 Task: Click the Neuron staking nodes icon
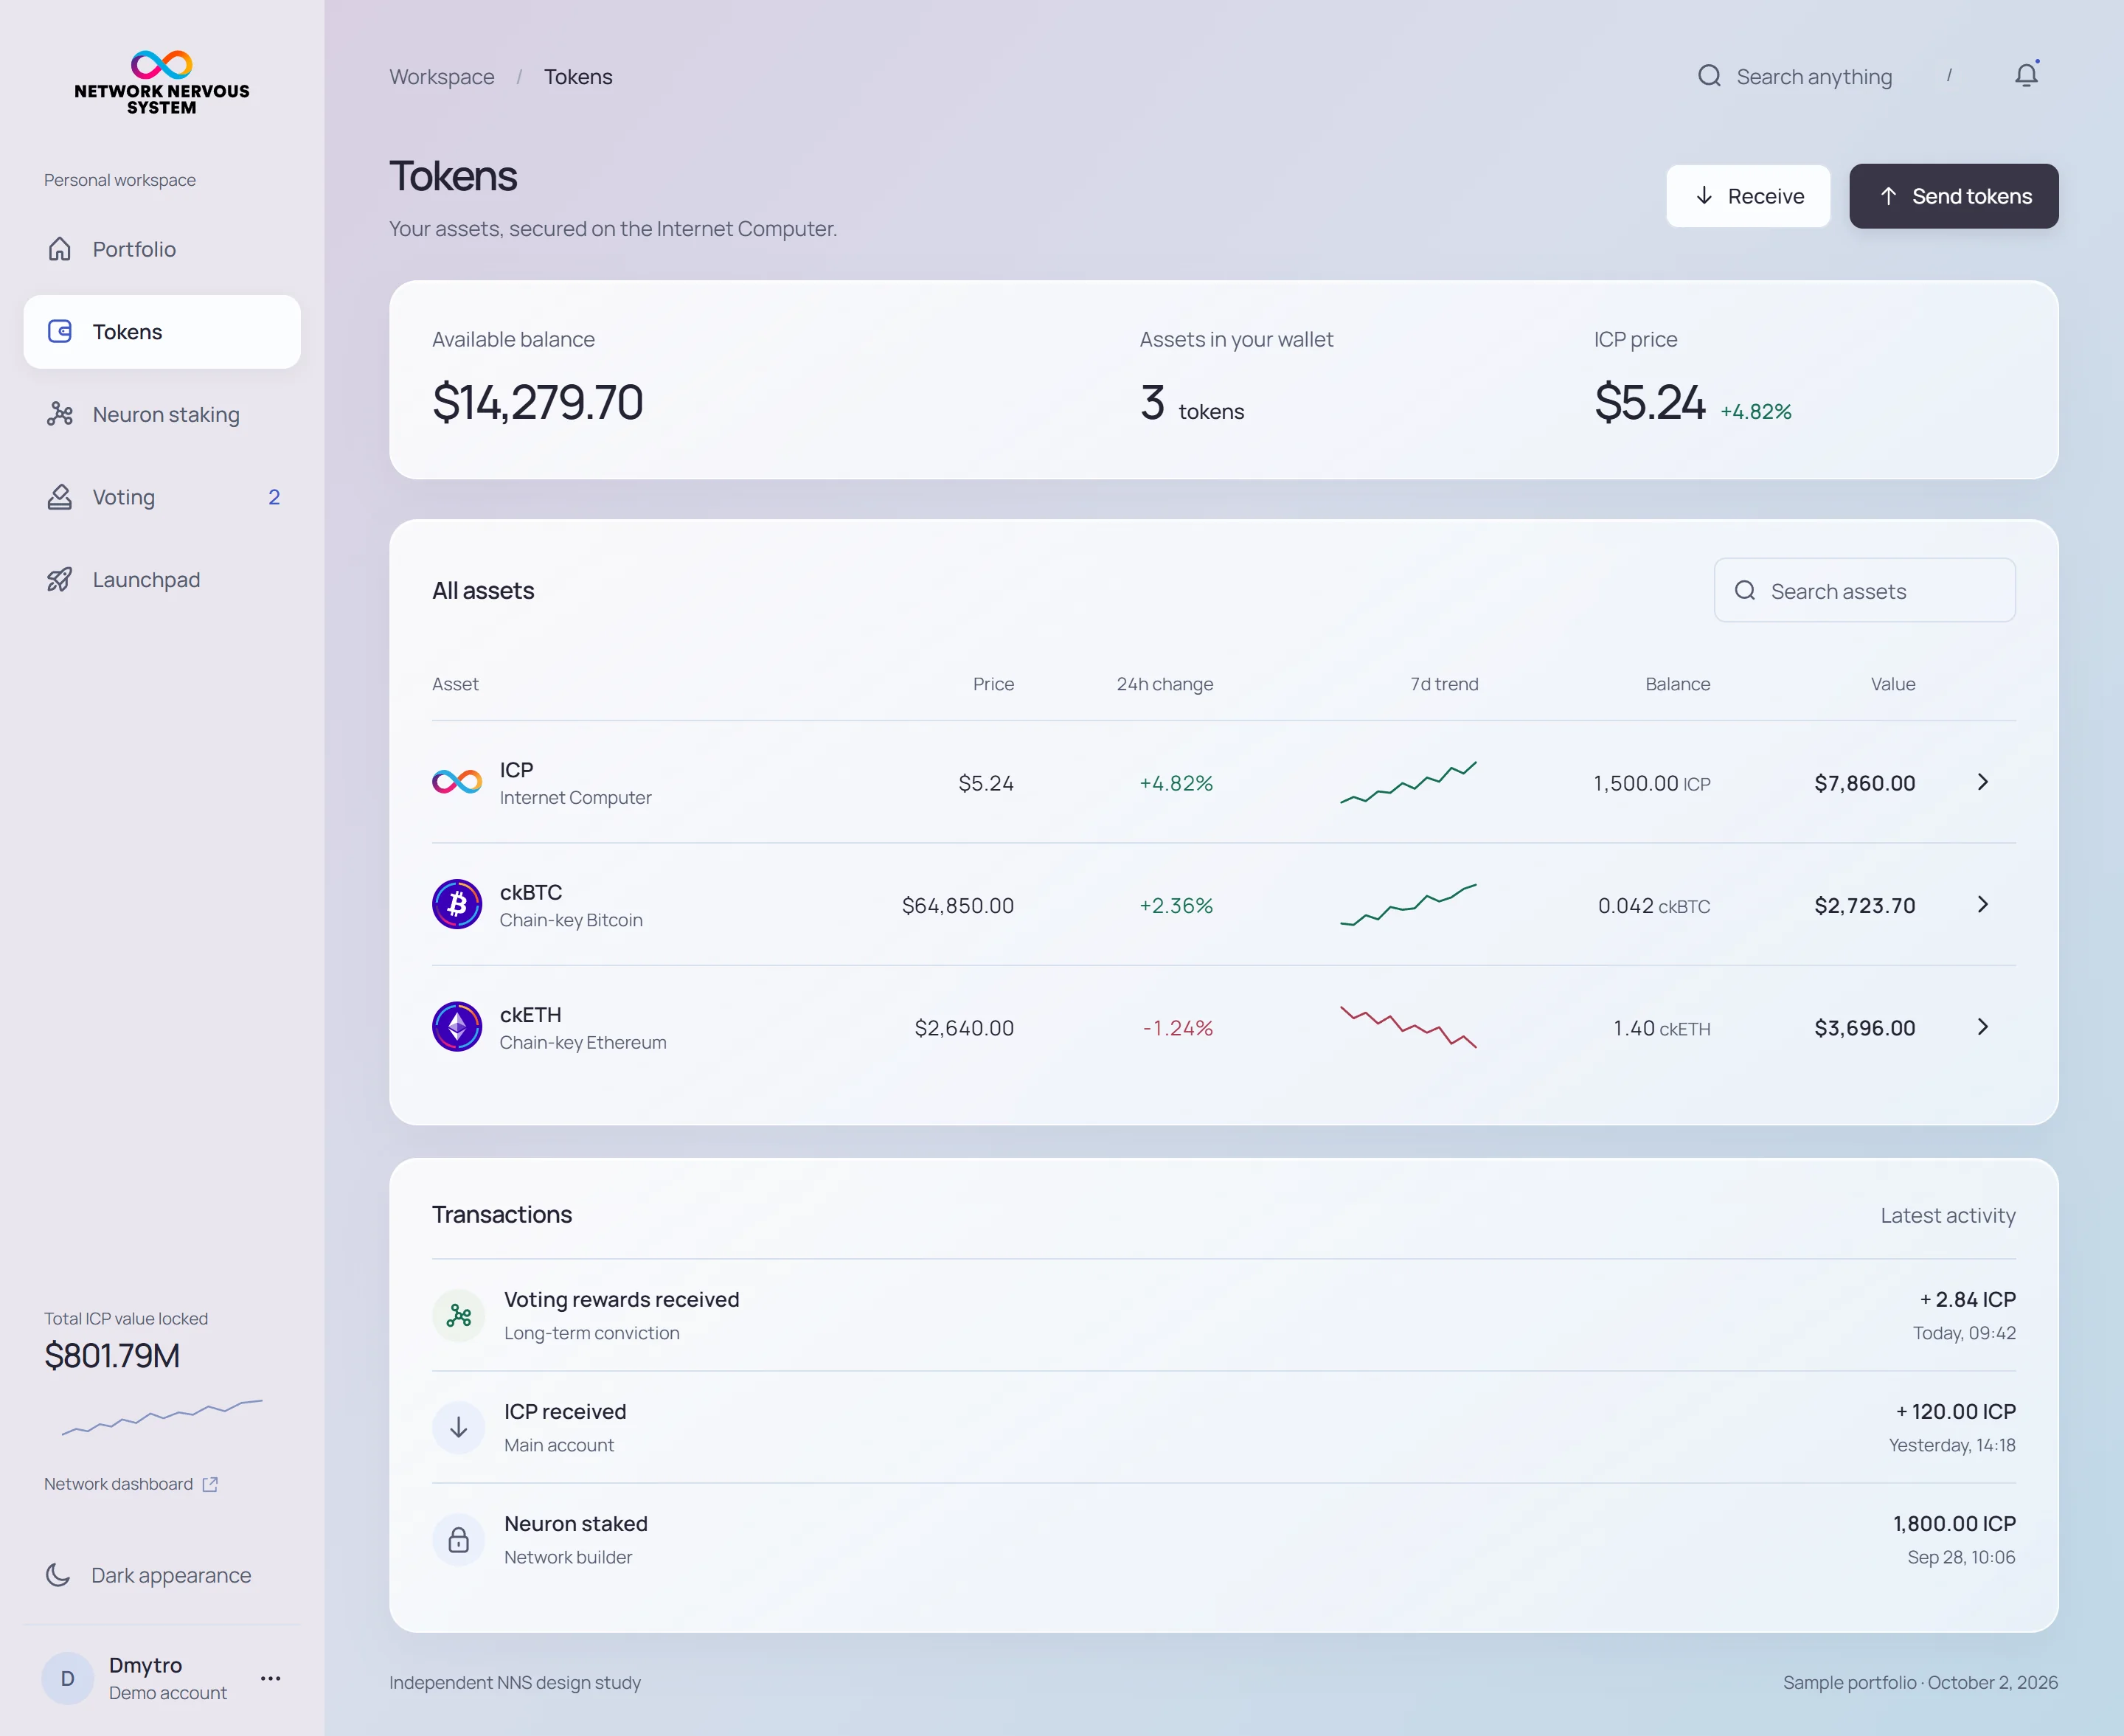coord(60,414)
